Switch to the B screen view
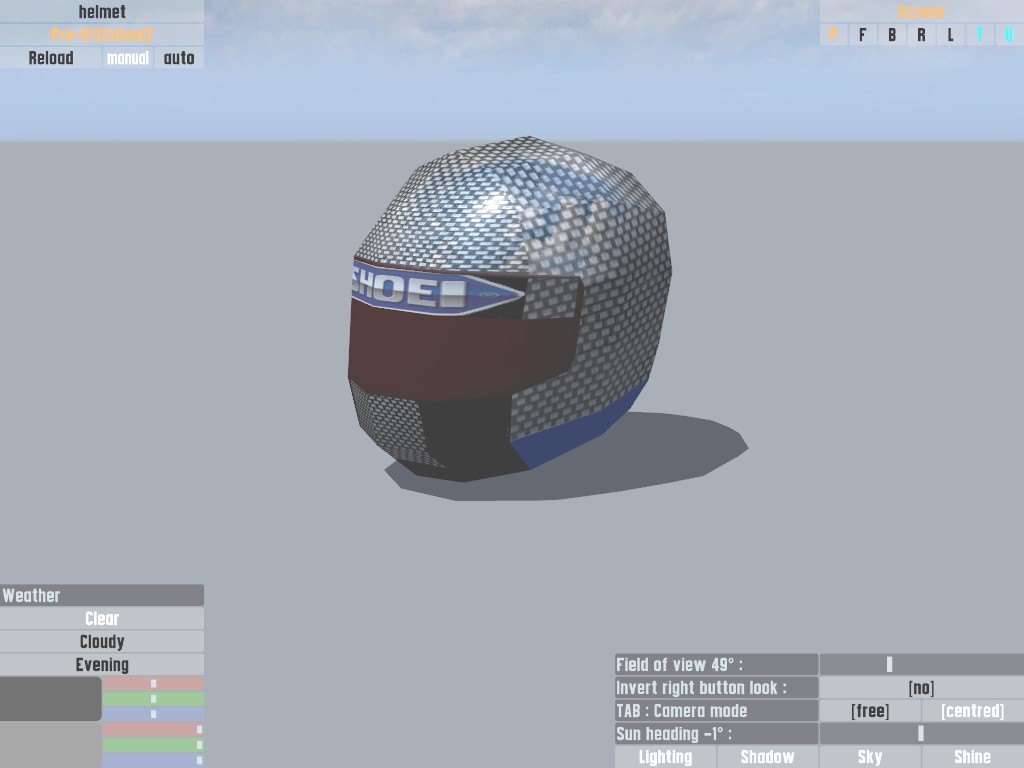 (x=892, y=35)
